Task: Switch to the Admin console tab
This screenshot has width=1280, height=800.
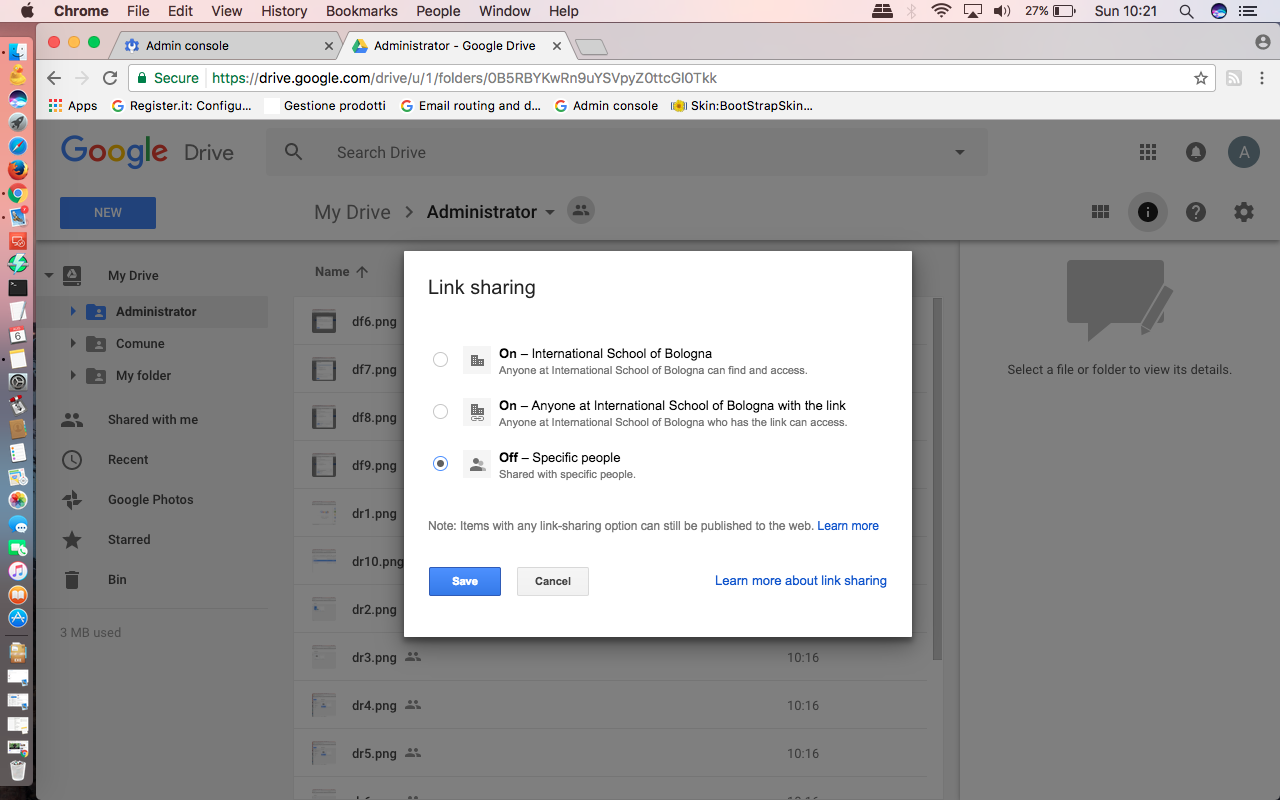Action: click(x=228, y=46)
